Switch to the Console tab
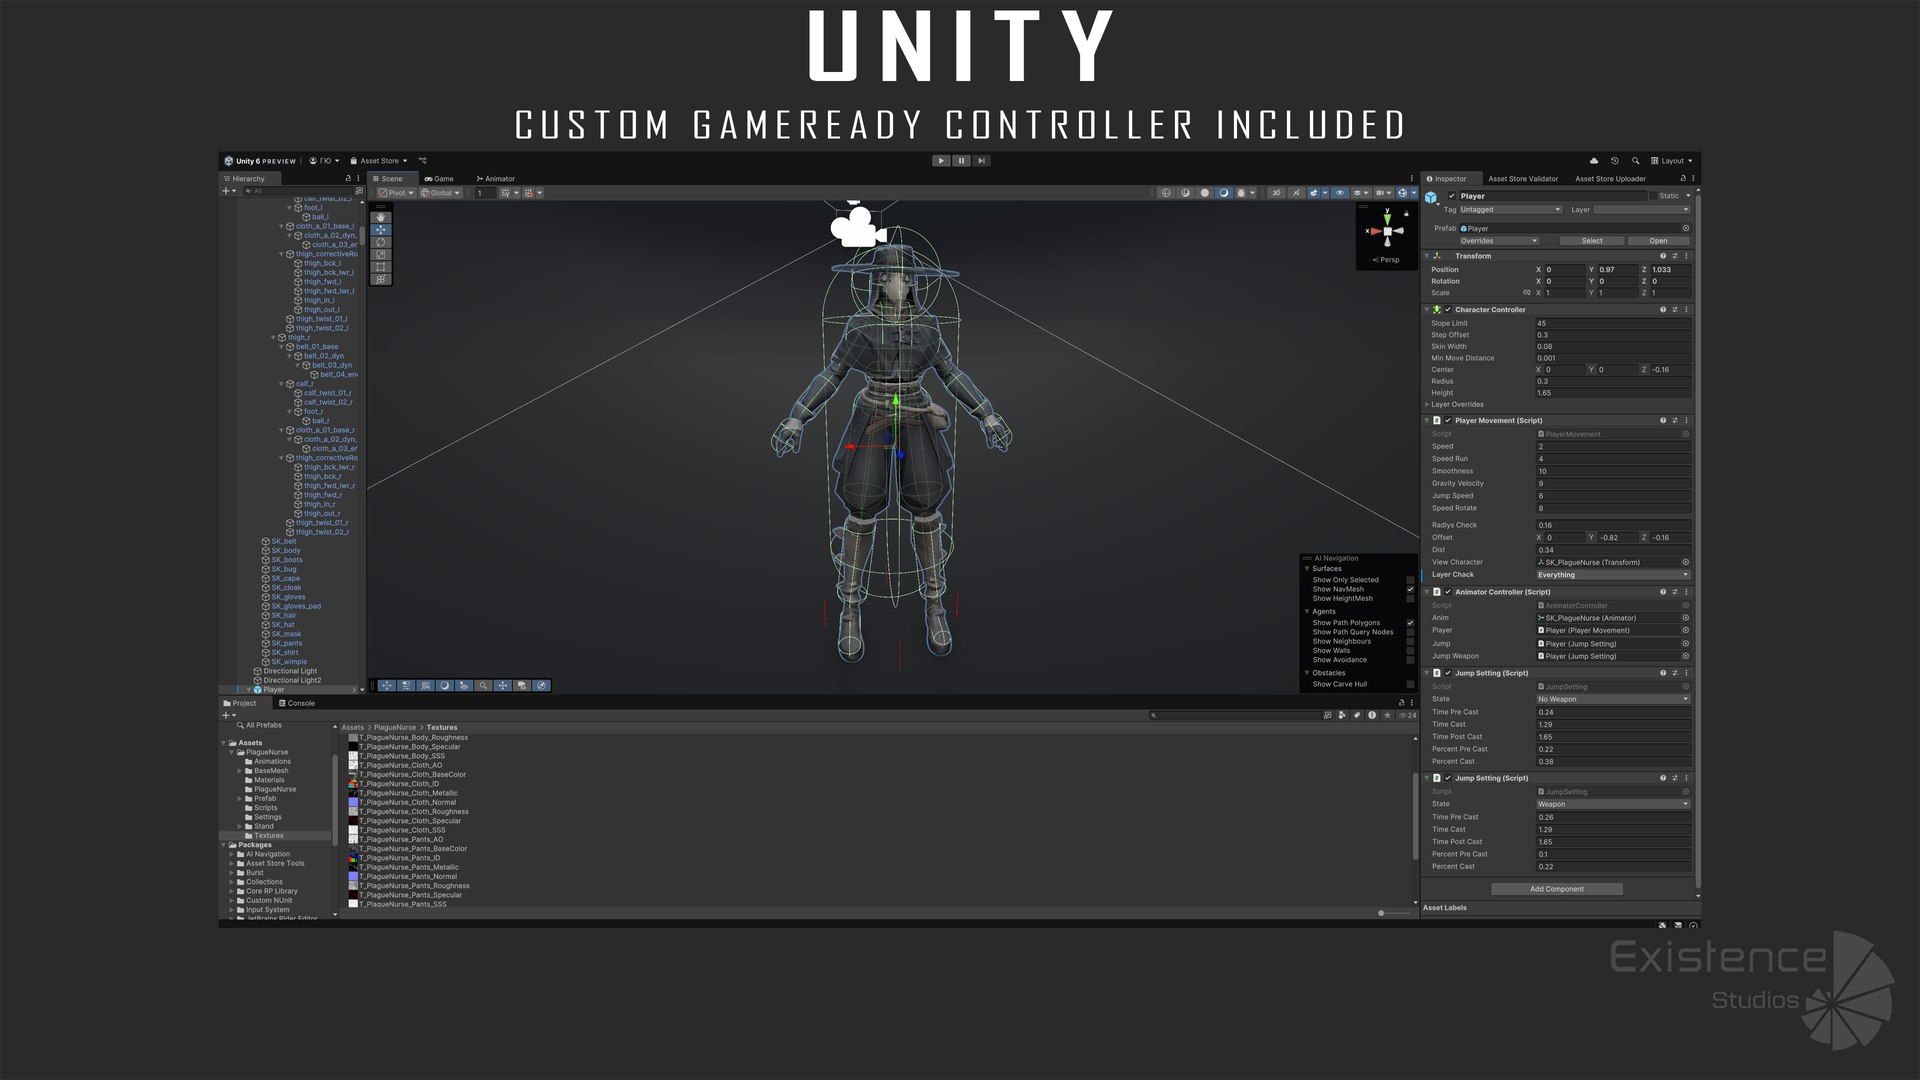1920x1080 pixels. pos(297,703)
